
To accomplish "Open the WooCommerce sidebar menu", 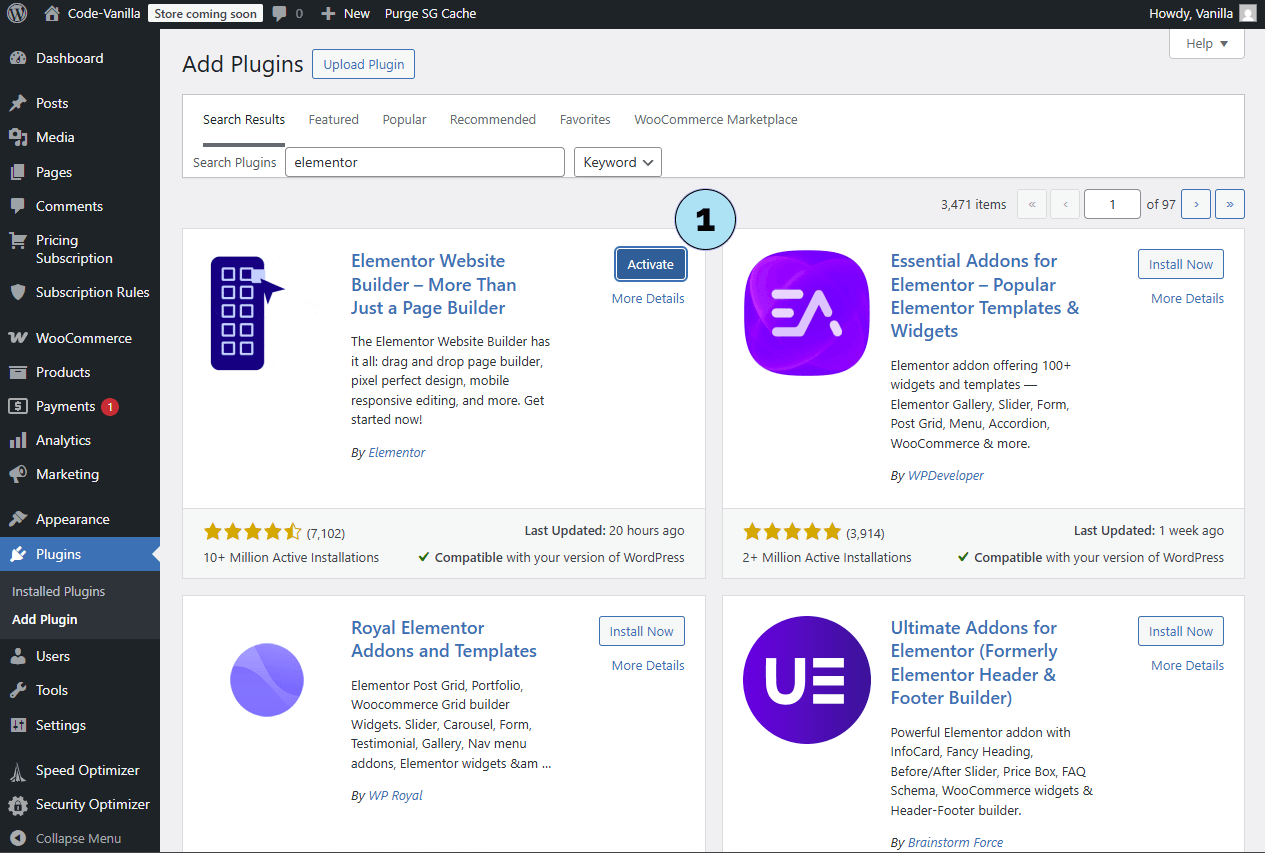I will (x=83, y=338).
